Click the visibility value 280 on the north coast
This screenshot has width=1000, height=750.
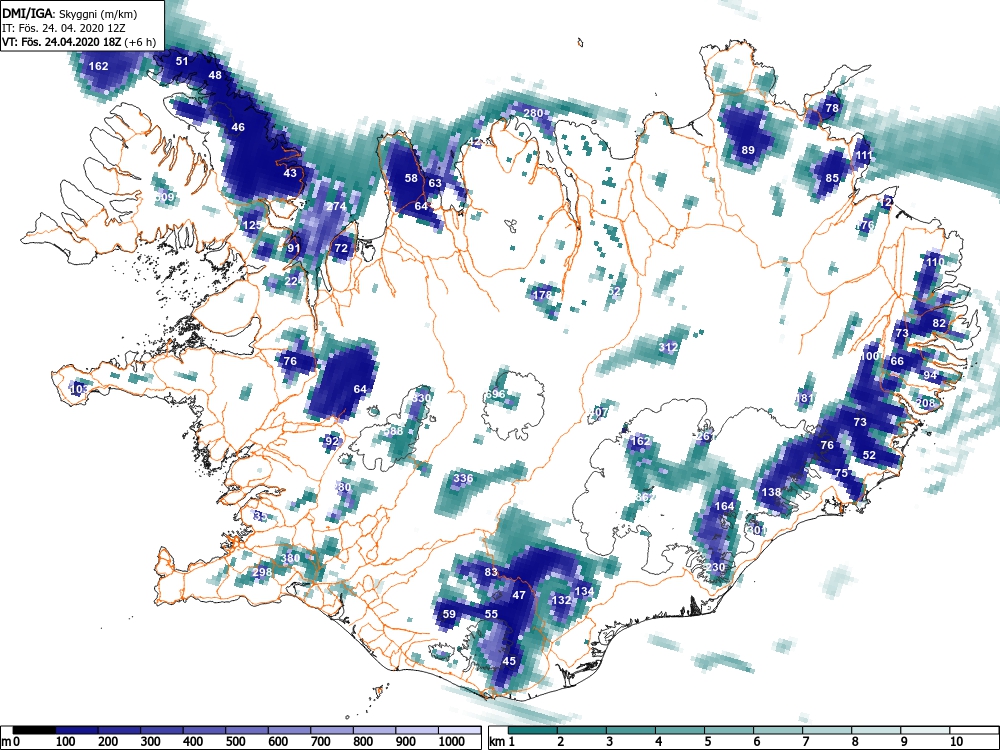533,113
